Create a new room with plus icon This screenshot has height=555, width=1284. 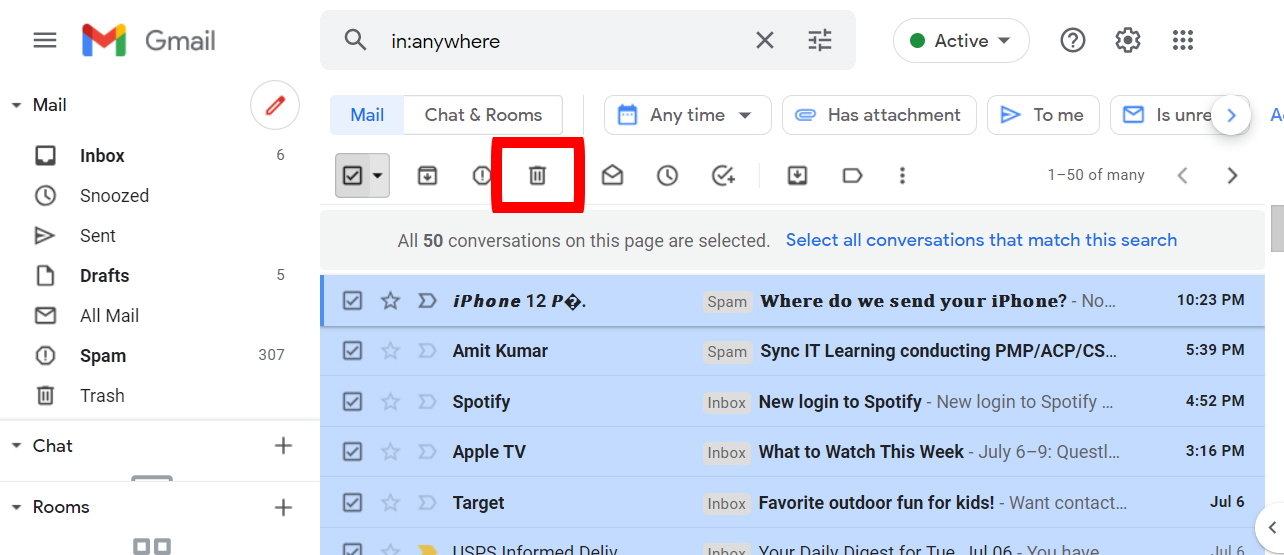point(283,507)
